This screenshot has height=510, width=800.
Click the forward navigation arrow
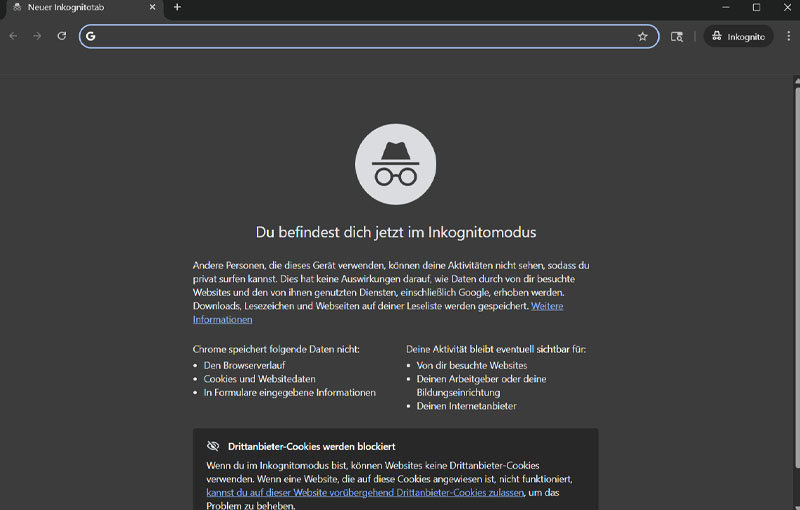[x=37, y=36]
